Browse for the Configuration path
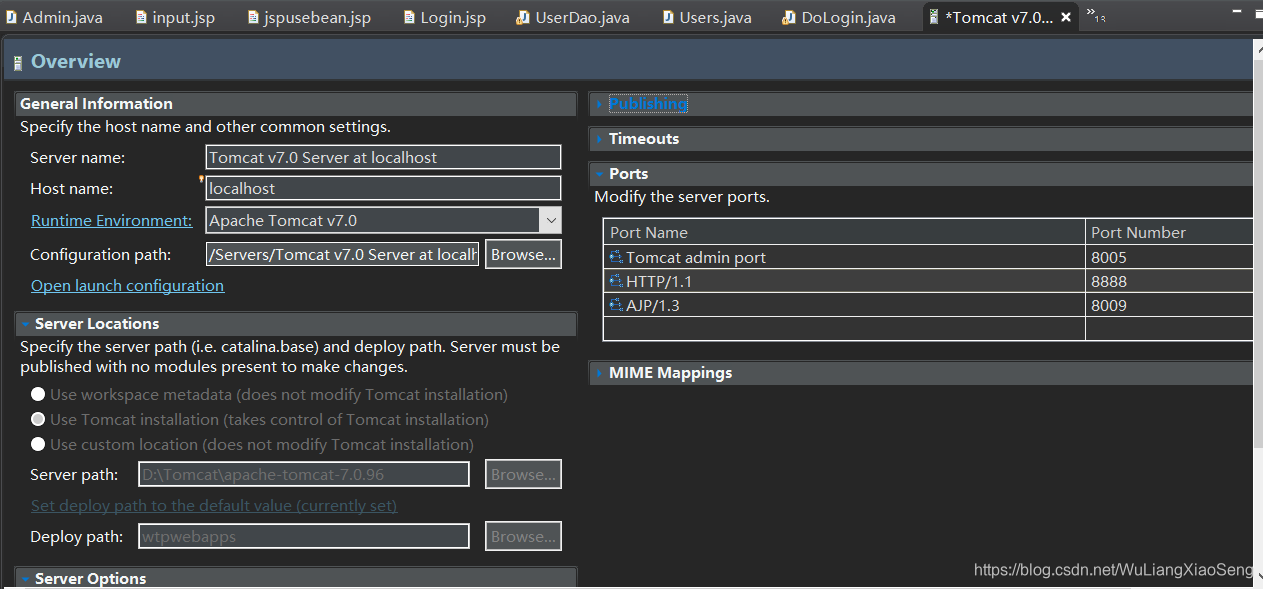1263x589 pixels. 523,254
